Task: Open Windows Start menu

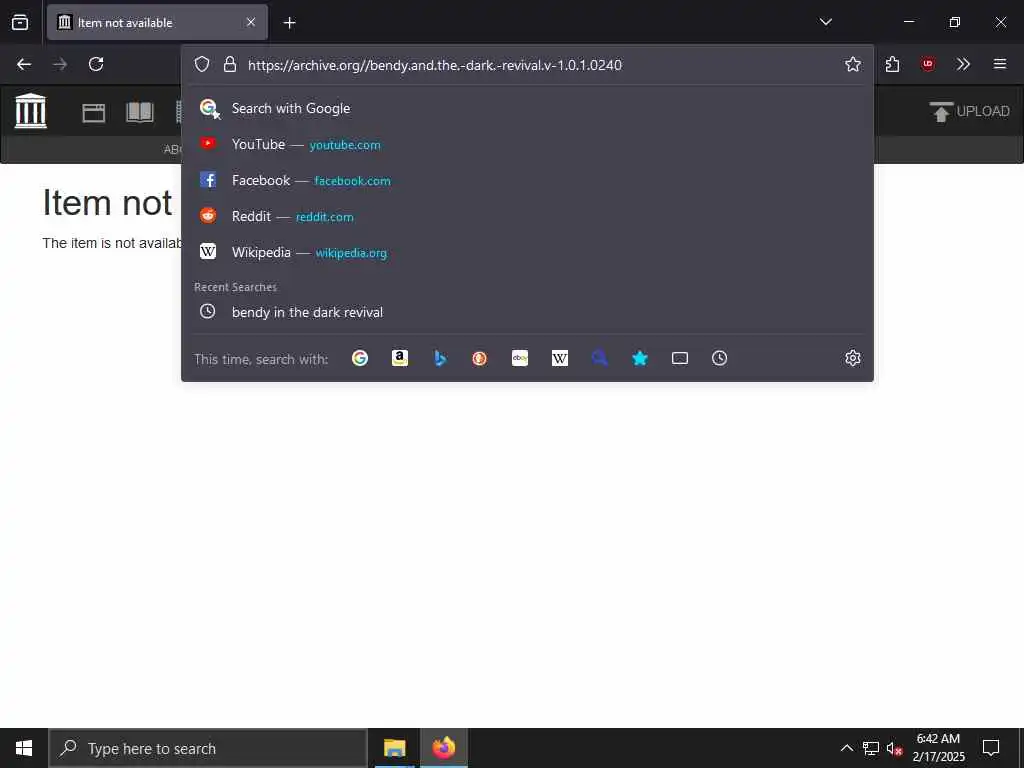Action: 24,748
